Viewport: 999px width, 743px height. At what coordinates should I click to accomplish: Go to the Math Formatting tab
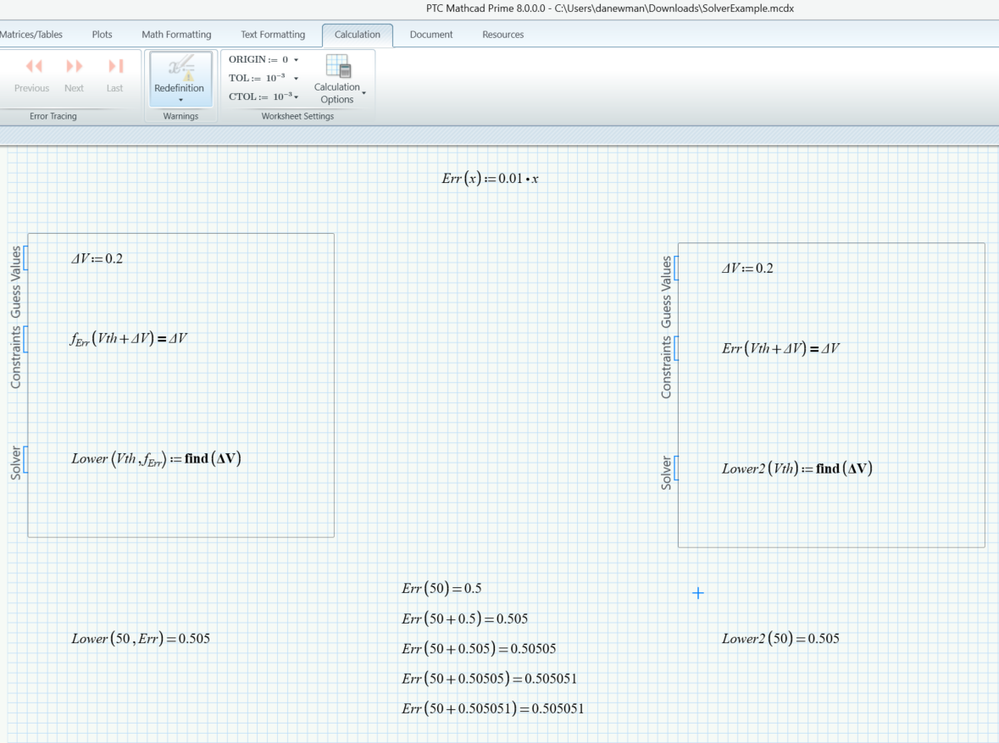[176, 34]
